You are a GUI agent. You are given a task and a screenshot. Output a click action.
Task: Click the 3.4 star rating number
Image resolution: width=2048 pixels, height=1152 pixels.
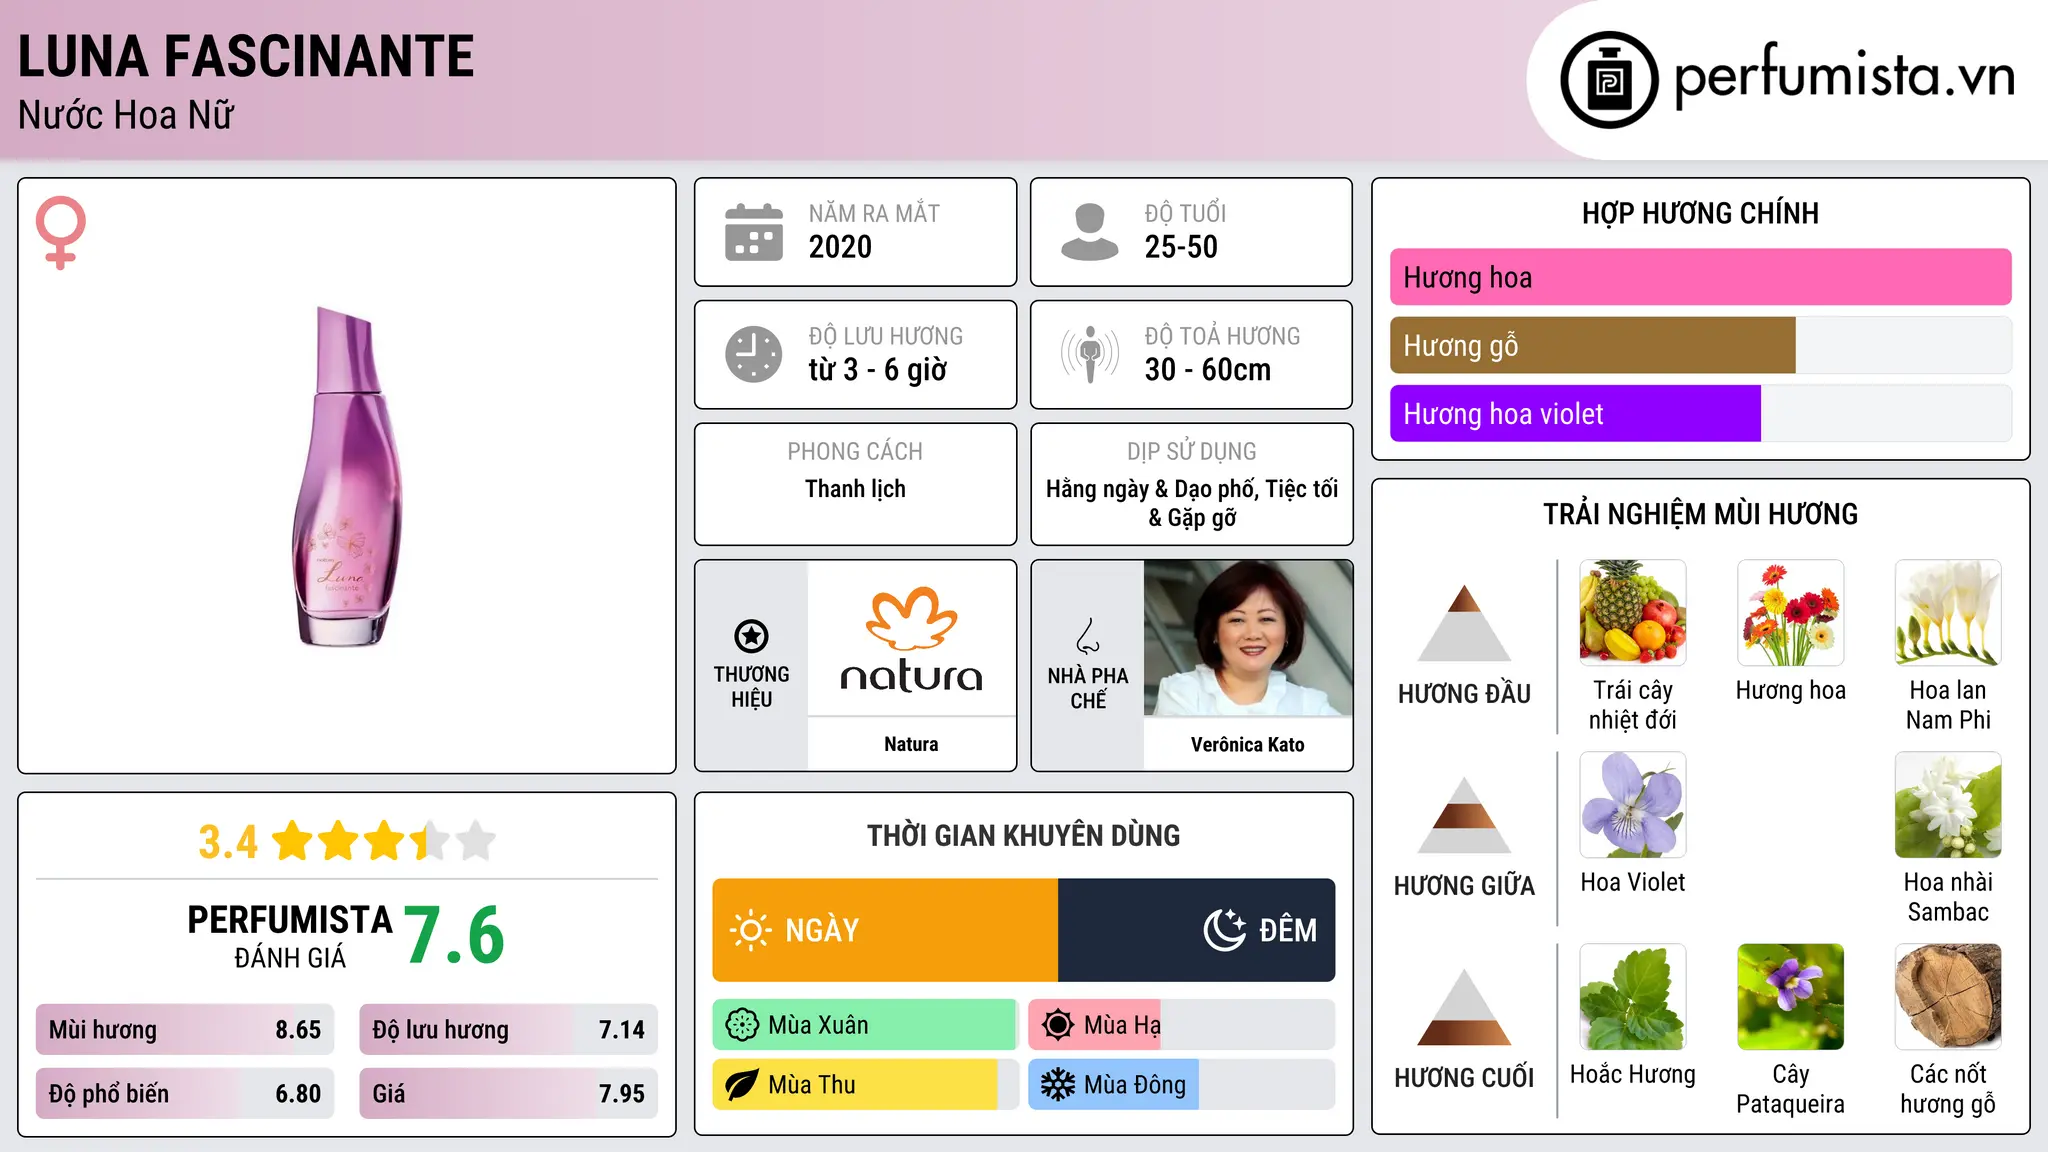228,842
